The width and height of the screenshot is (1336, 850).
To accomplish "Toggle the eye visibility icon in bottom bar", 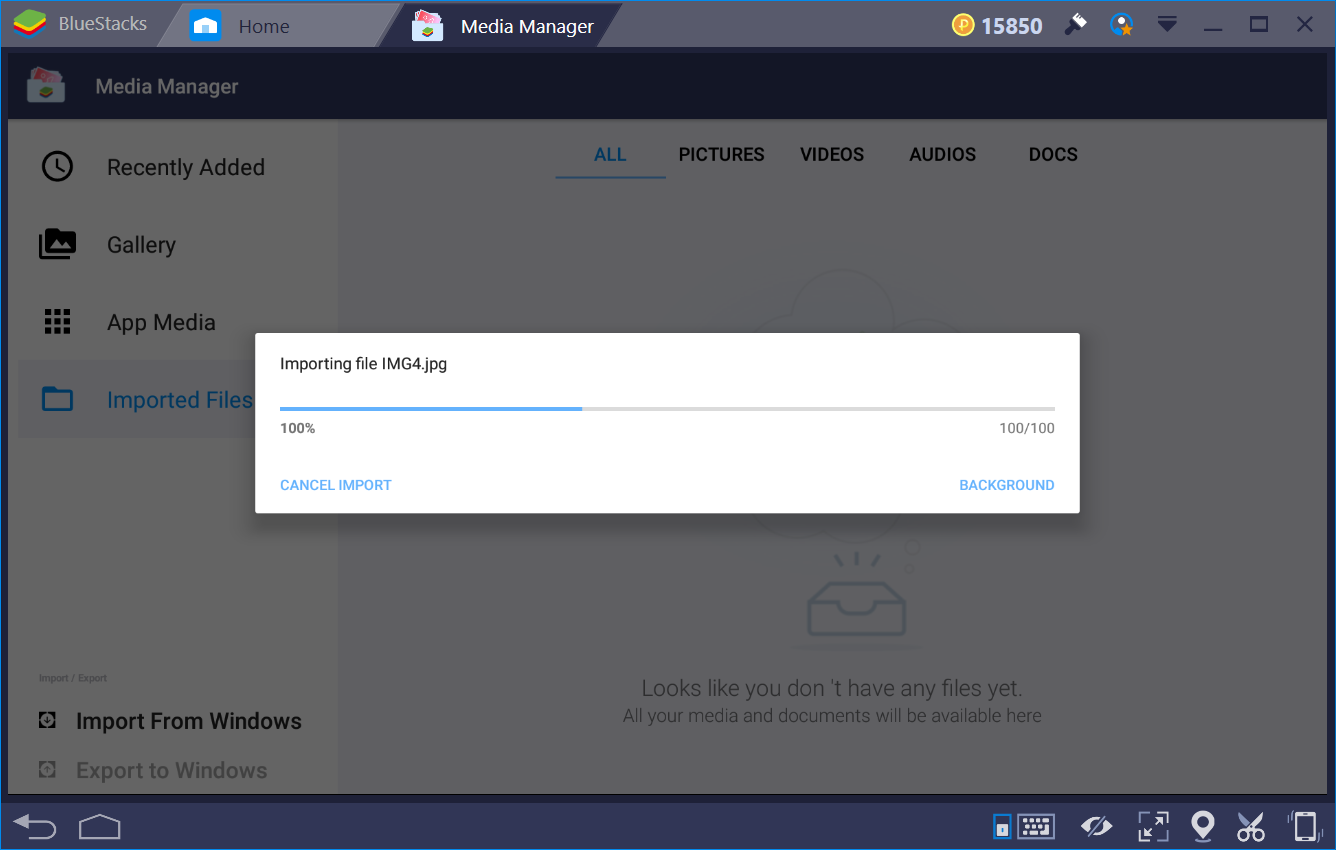I will [x=1097, y=826].
